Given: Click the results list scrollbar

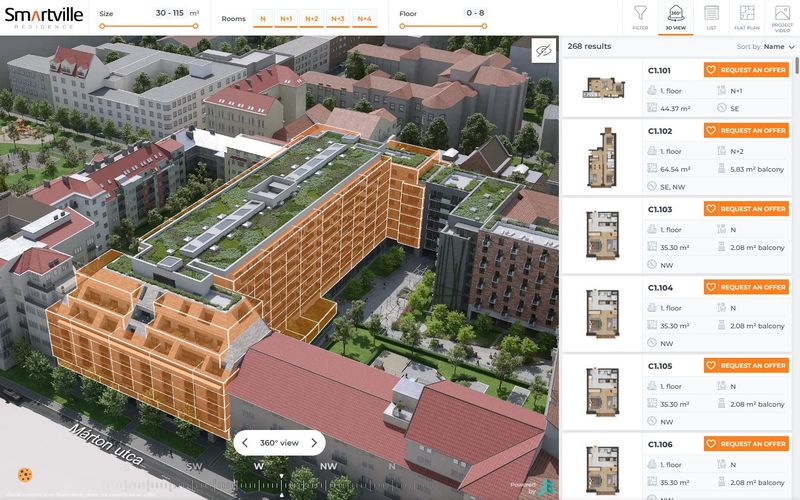Looking at the screenshot, I should pyautogui.click(x=796, y=66).
